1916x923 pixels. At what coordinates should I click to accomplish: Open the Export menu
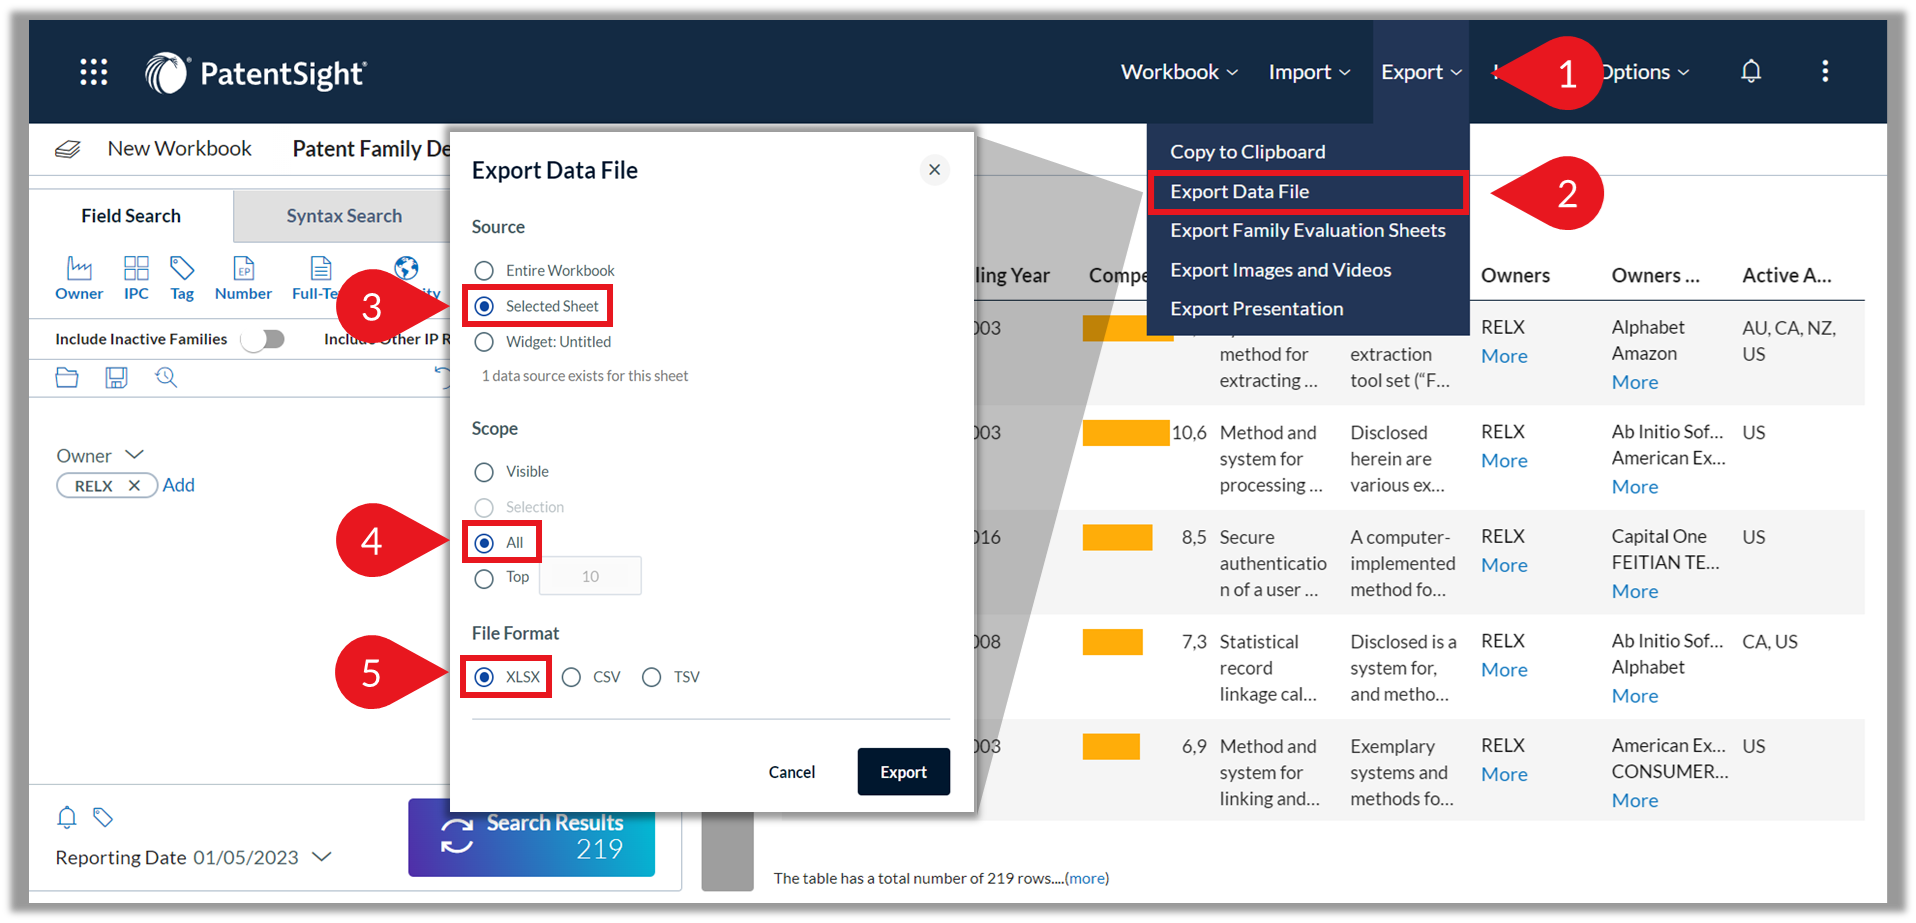pos(1421,72)
